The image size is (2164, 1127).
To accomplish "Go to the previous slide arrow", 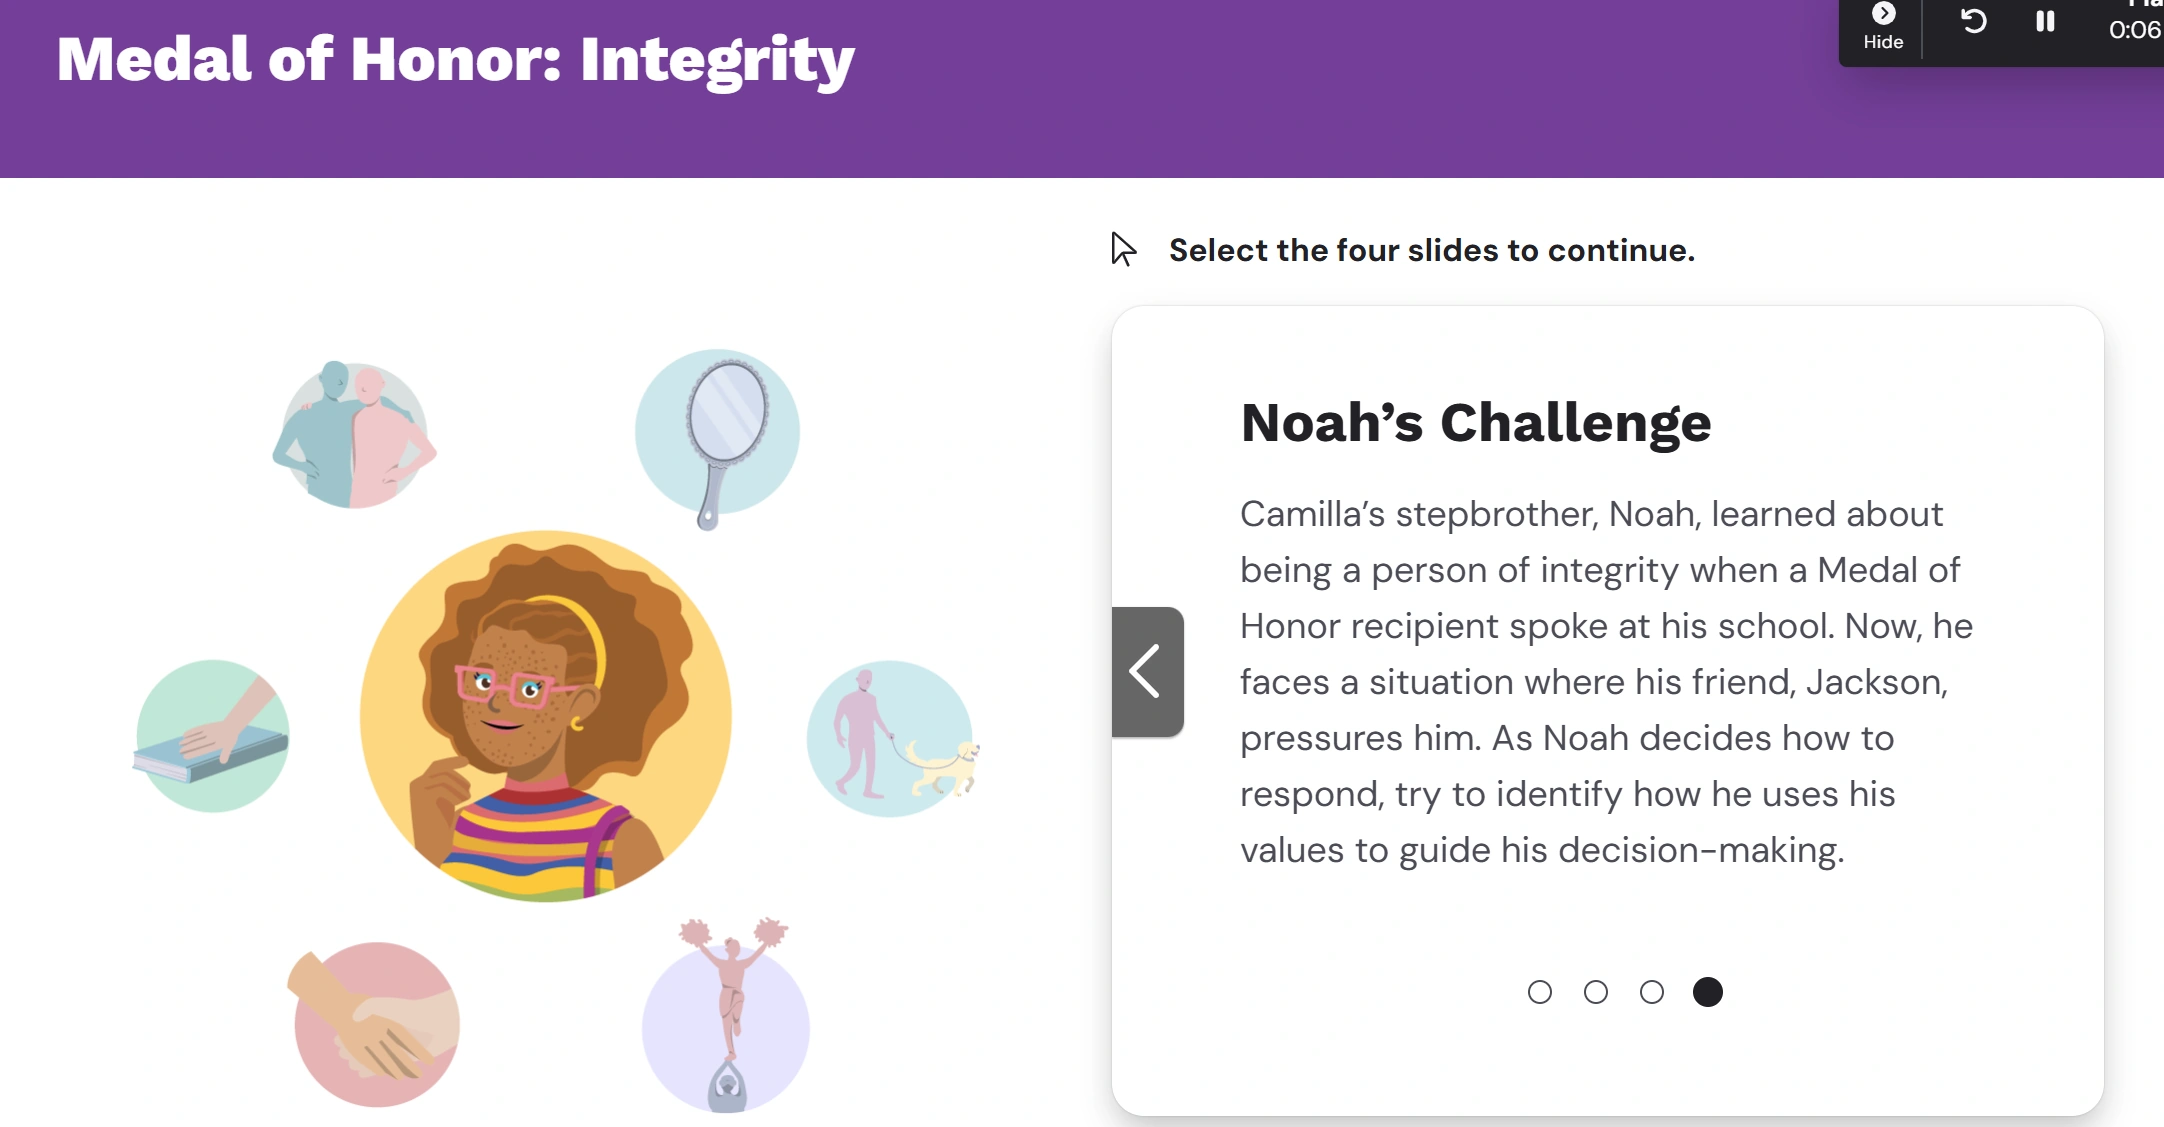I will [x=1147, y=672].
